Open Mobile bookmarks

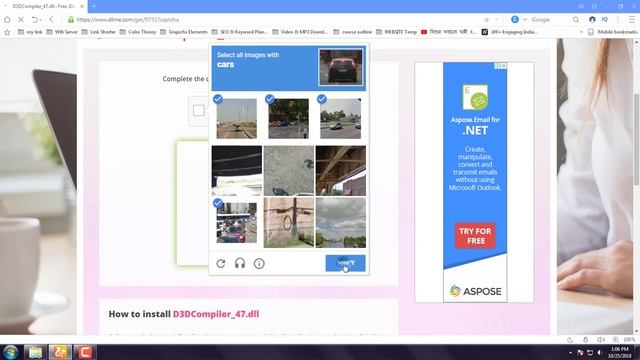pos(612,32)
